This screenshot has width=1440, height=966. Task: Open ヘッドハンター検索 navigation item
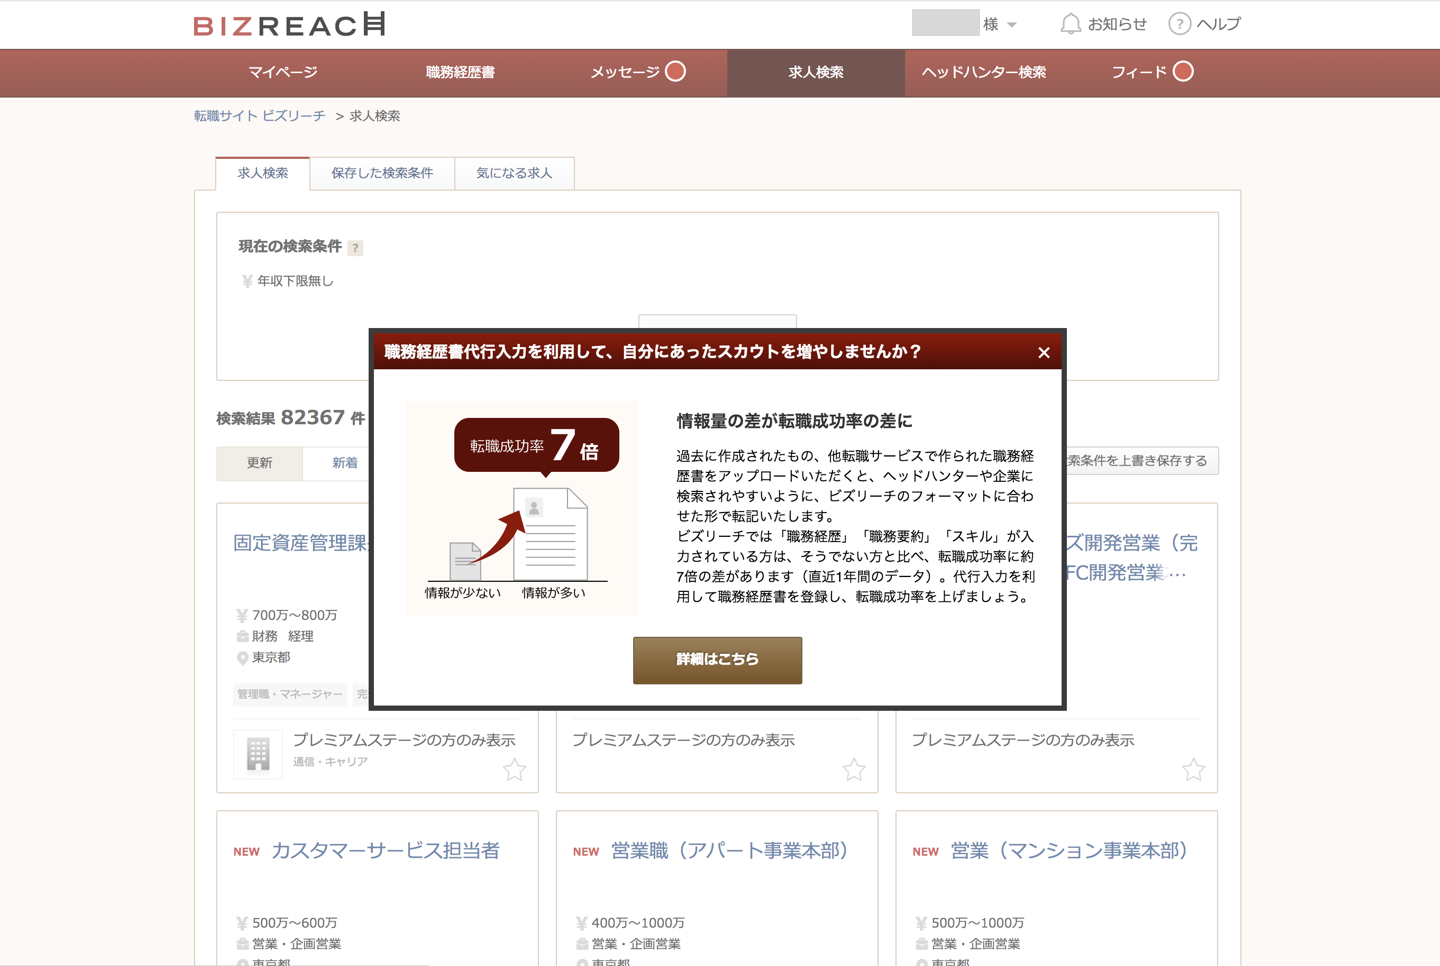(x=984, y=72)
